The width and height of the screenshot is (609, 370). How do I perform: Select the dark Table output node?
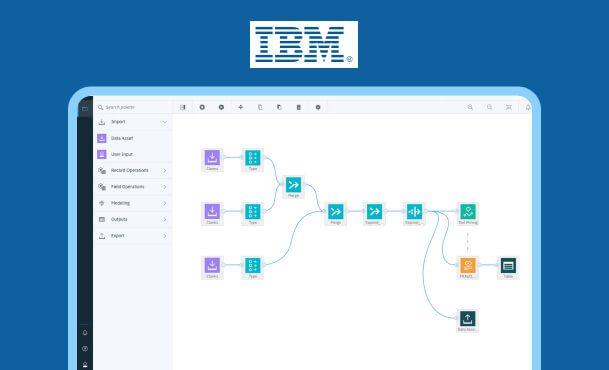tap(508, 268)
